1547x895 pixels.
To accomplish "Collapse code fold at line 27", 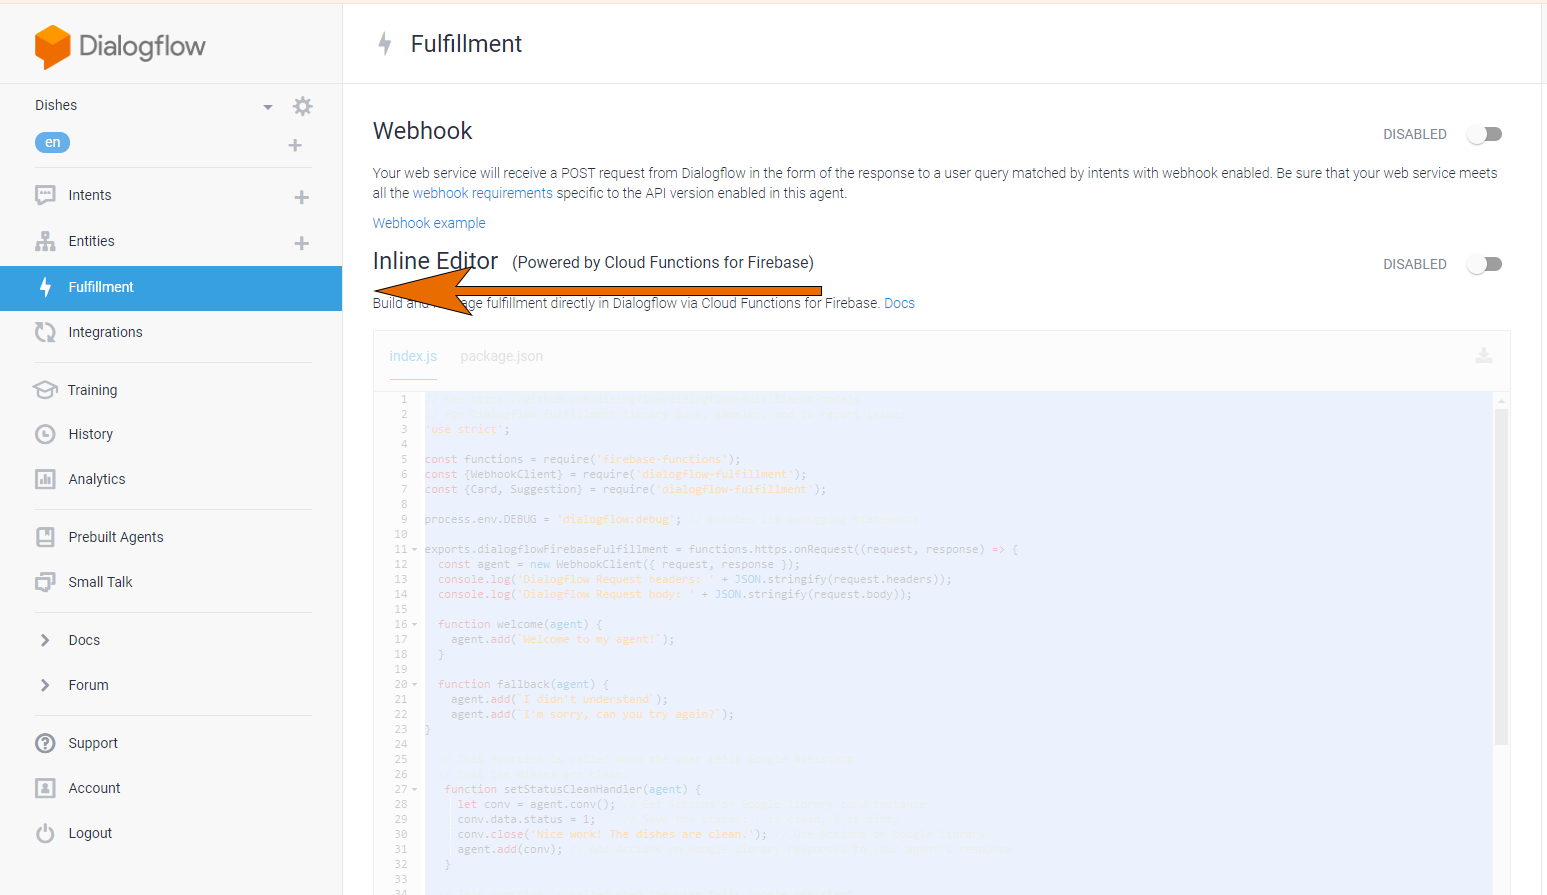I will pyautogui.click(x=414, y=790).
